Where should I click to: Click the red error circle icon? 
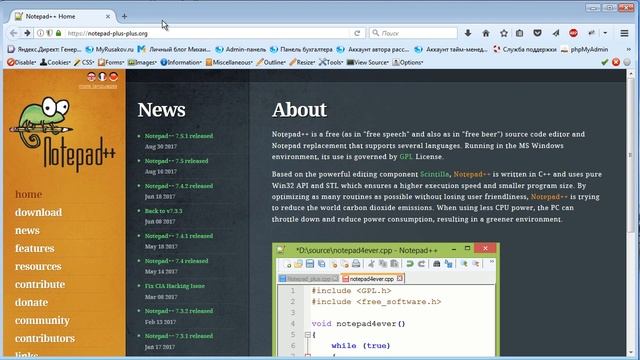point(616,62)
